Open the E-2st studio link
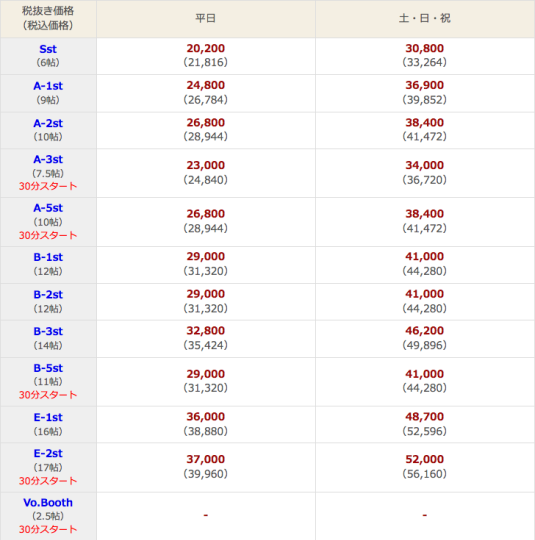Image resolution: width=535 pixels, height=540 pixels. pyautogui.click(x=48, y=453)
